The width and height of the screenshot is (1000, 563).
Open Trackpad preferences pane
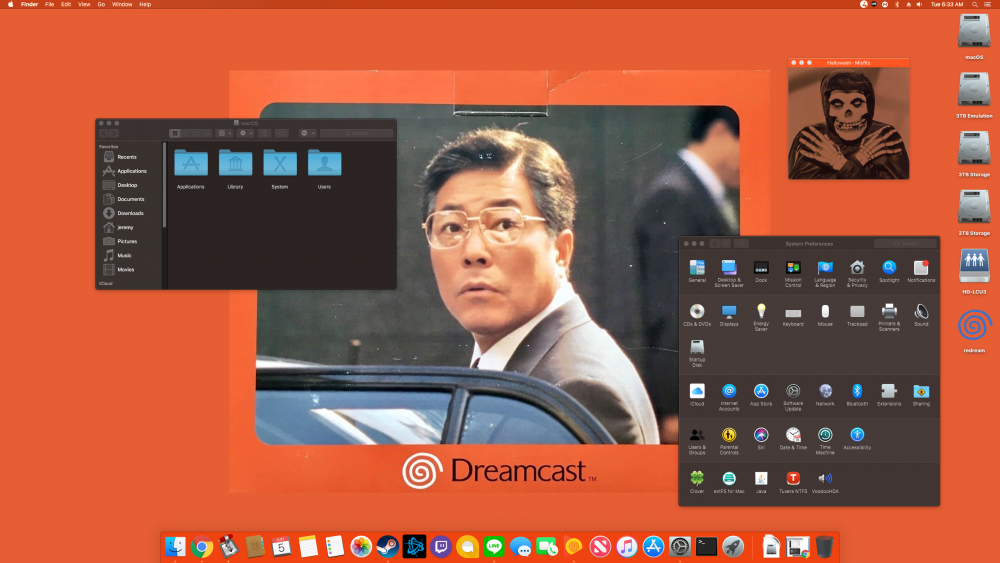point(857,314)
